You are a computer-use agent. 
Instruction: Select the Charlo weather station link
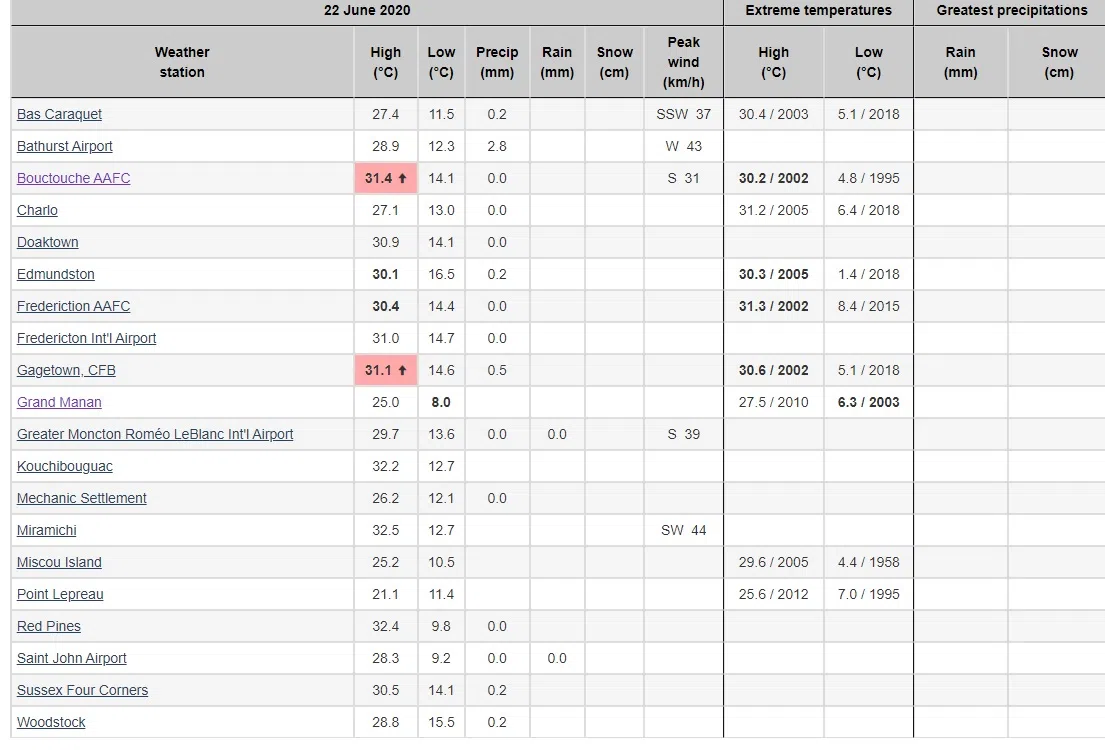[37, 210]
